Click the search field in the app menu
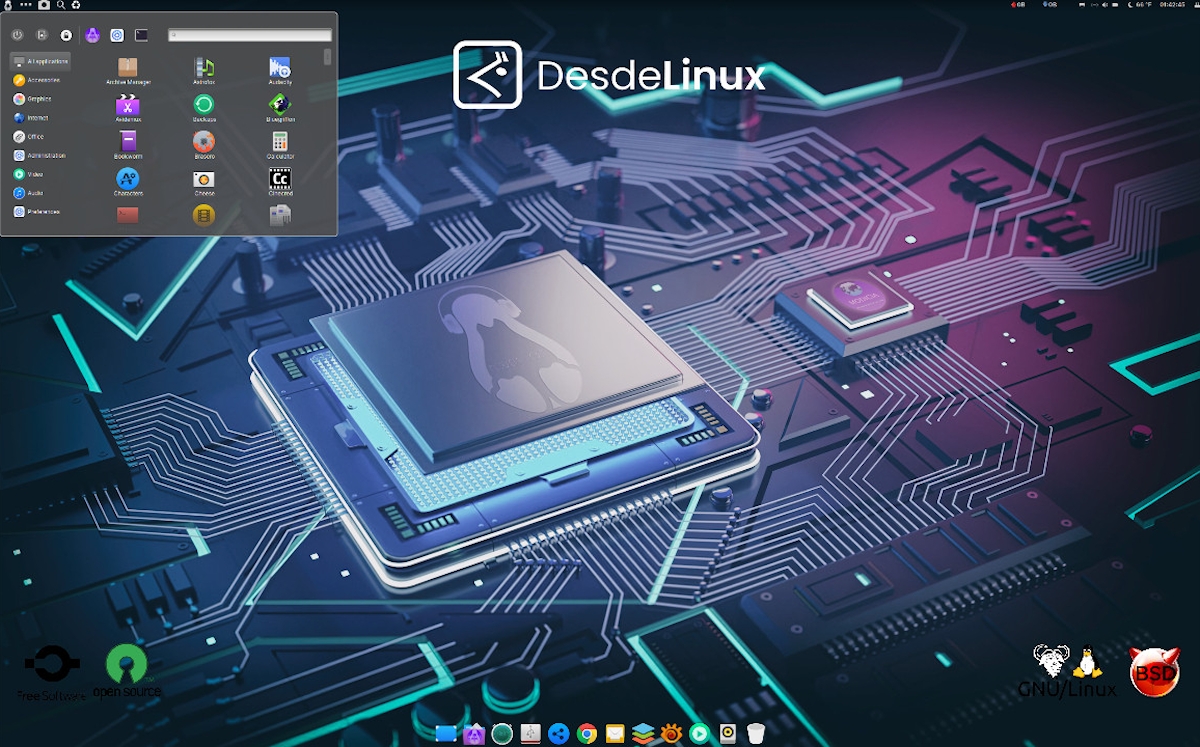1200x747 pixels. coord(250,35)
